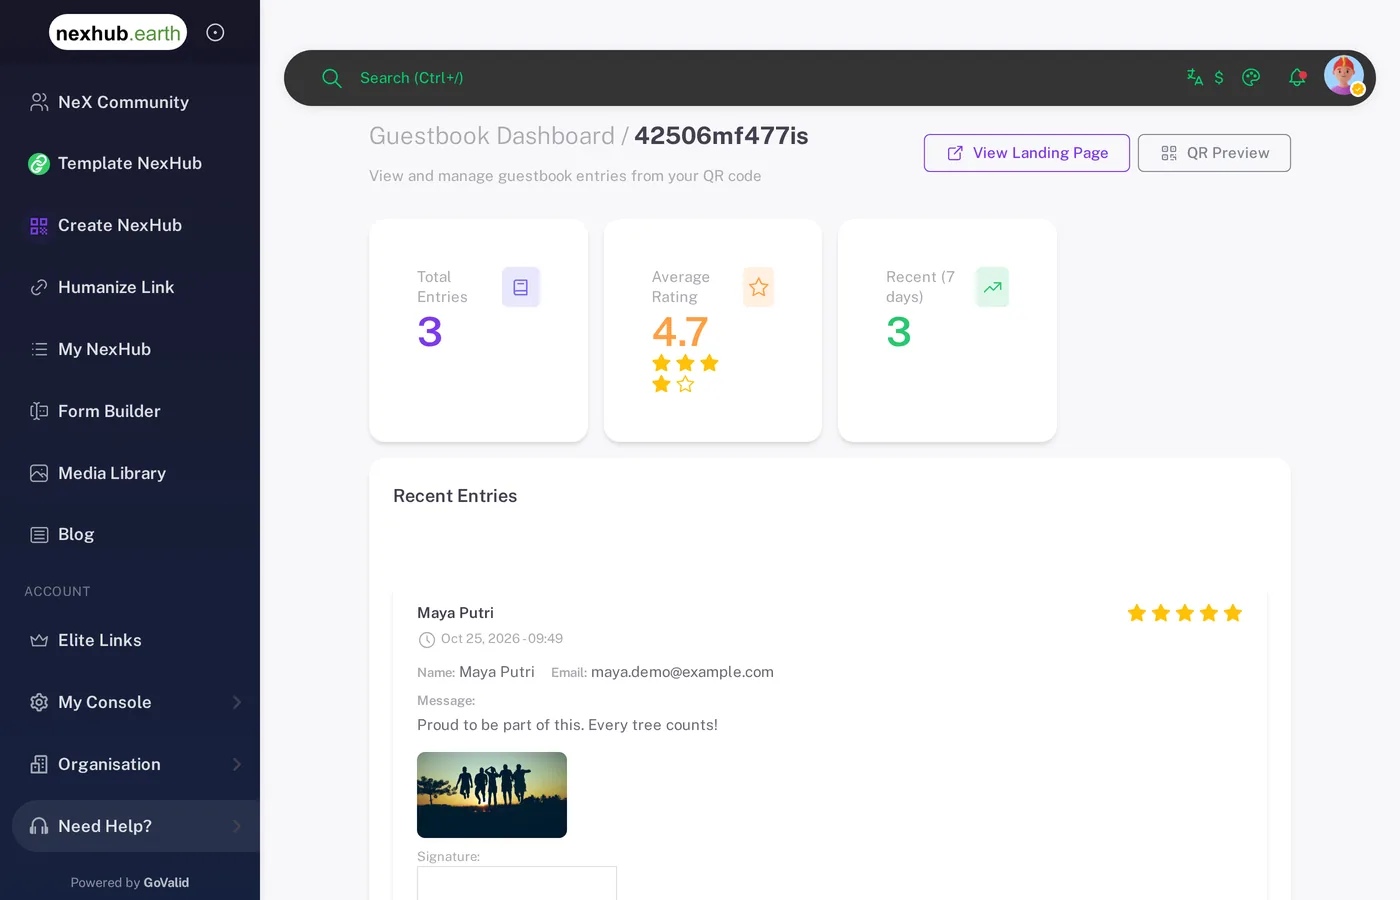Click the Media Library image icon
Image resolution: width=1400 pixels, height=900 pixels.
(39, 473)
